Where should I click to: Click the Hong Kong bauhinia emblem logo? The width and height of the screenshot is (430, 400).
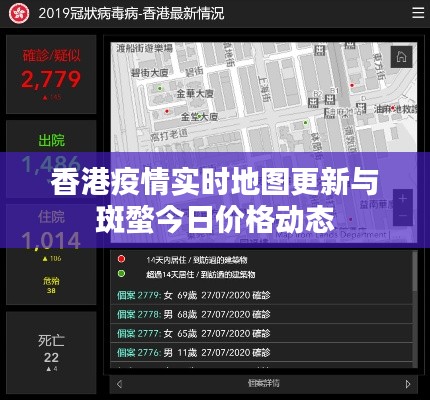click(x=19, y=13)
